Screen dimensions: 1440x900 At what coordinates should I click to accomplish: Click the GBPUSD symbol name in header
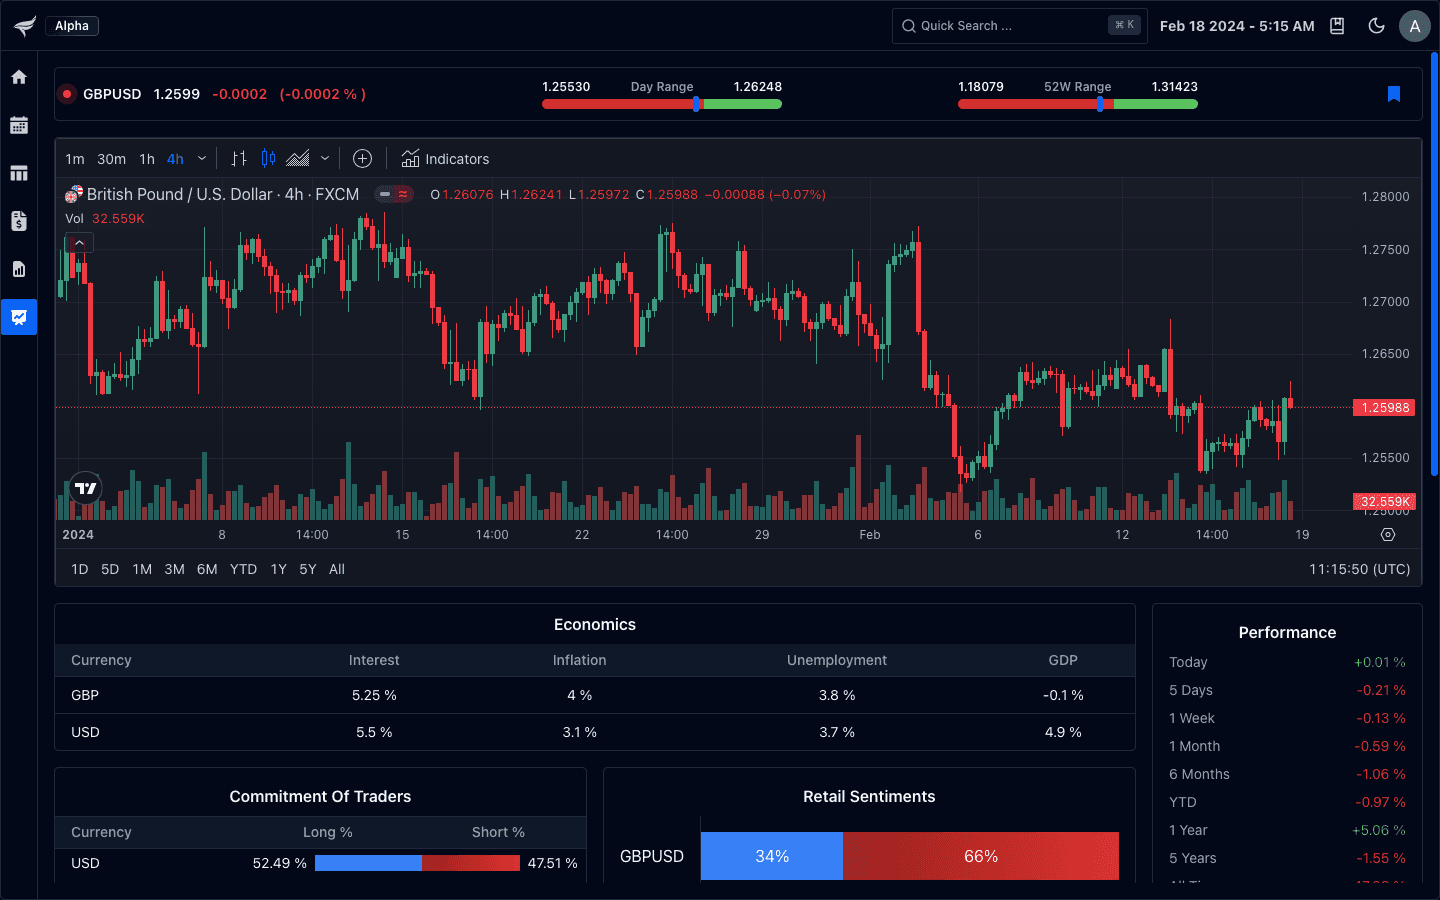[x=112, y=94]
